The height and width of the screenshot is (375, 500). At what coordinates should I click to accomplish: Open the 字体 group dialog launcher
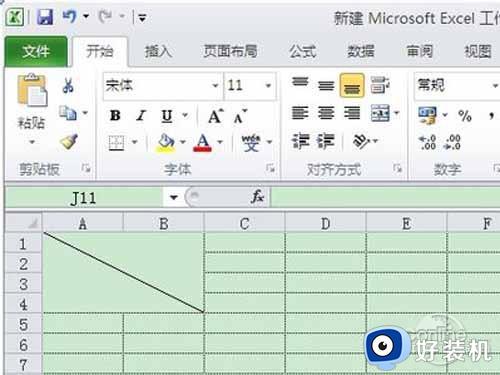(270, 169)
